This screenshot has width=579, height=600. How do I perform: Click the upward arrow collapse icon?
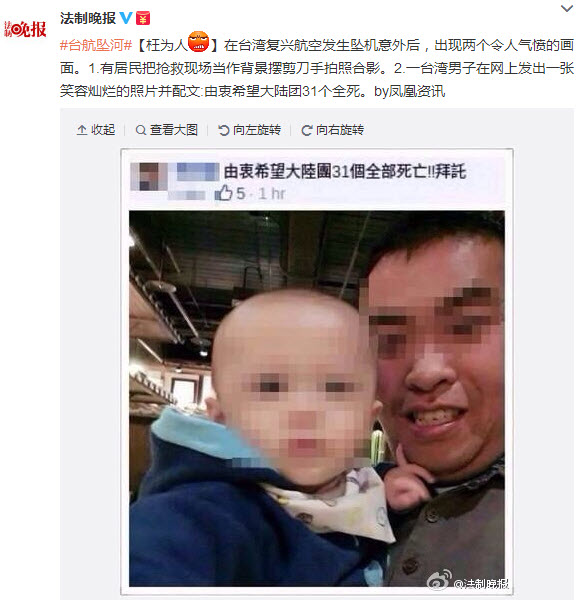click(82, 130)
